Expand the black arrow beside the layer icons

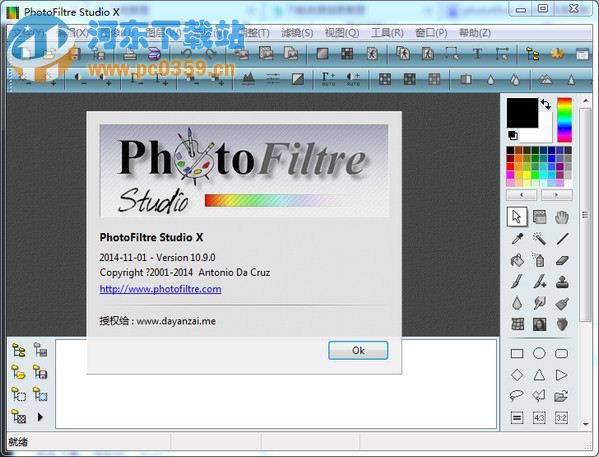(x=40, y=417)
